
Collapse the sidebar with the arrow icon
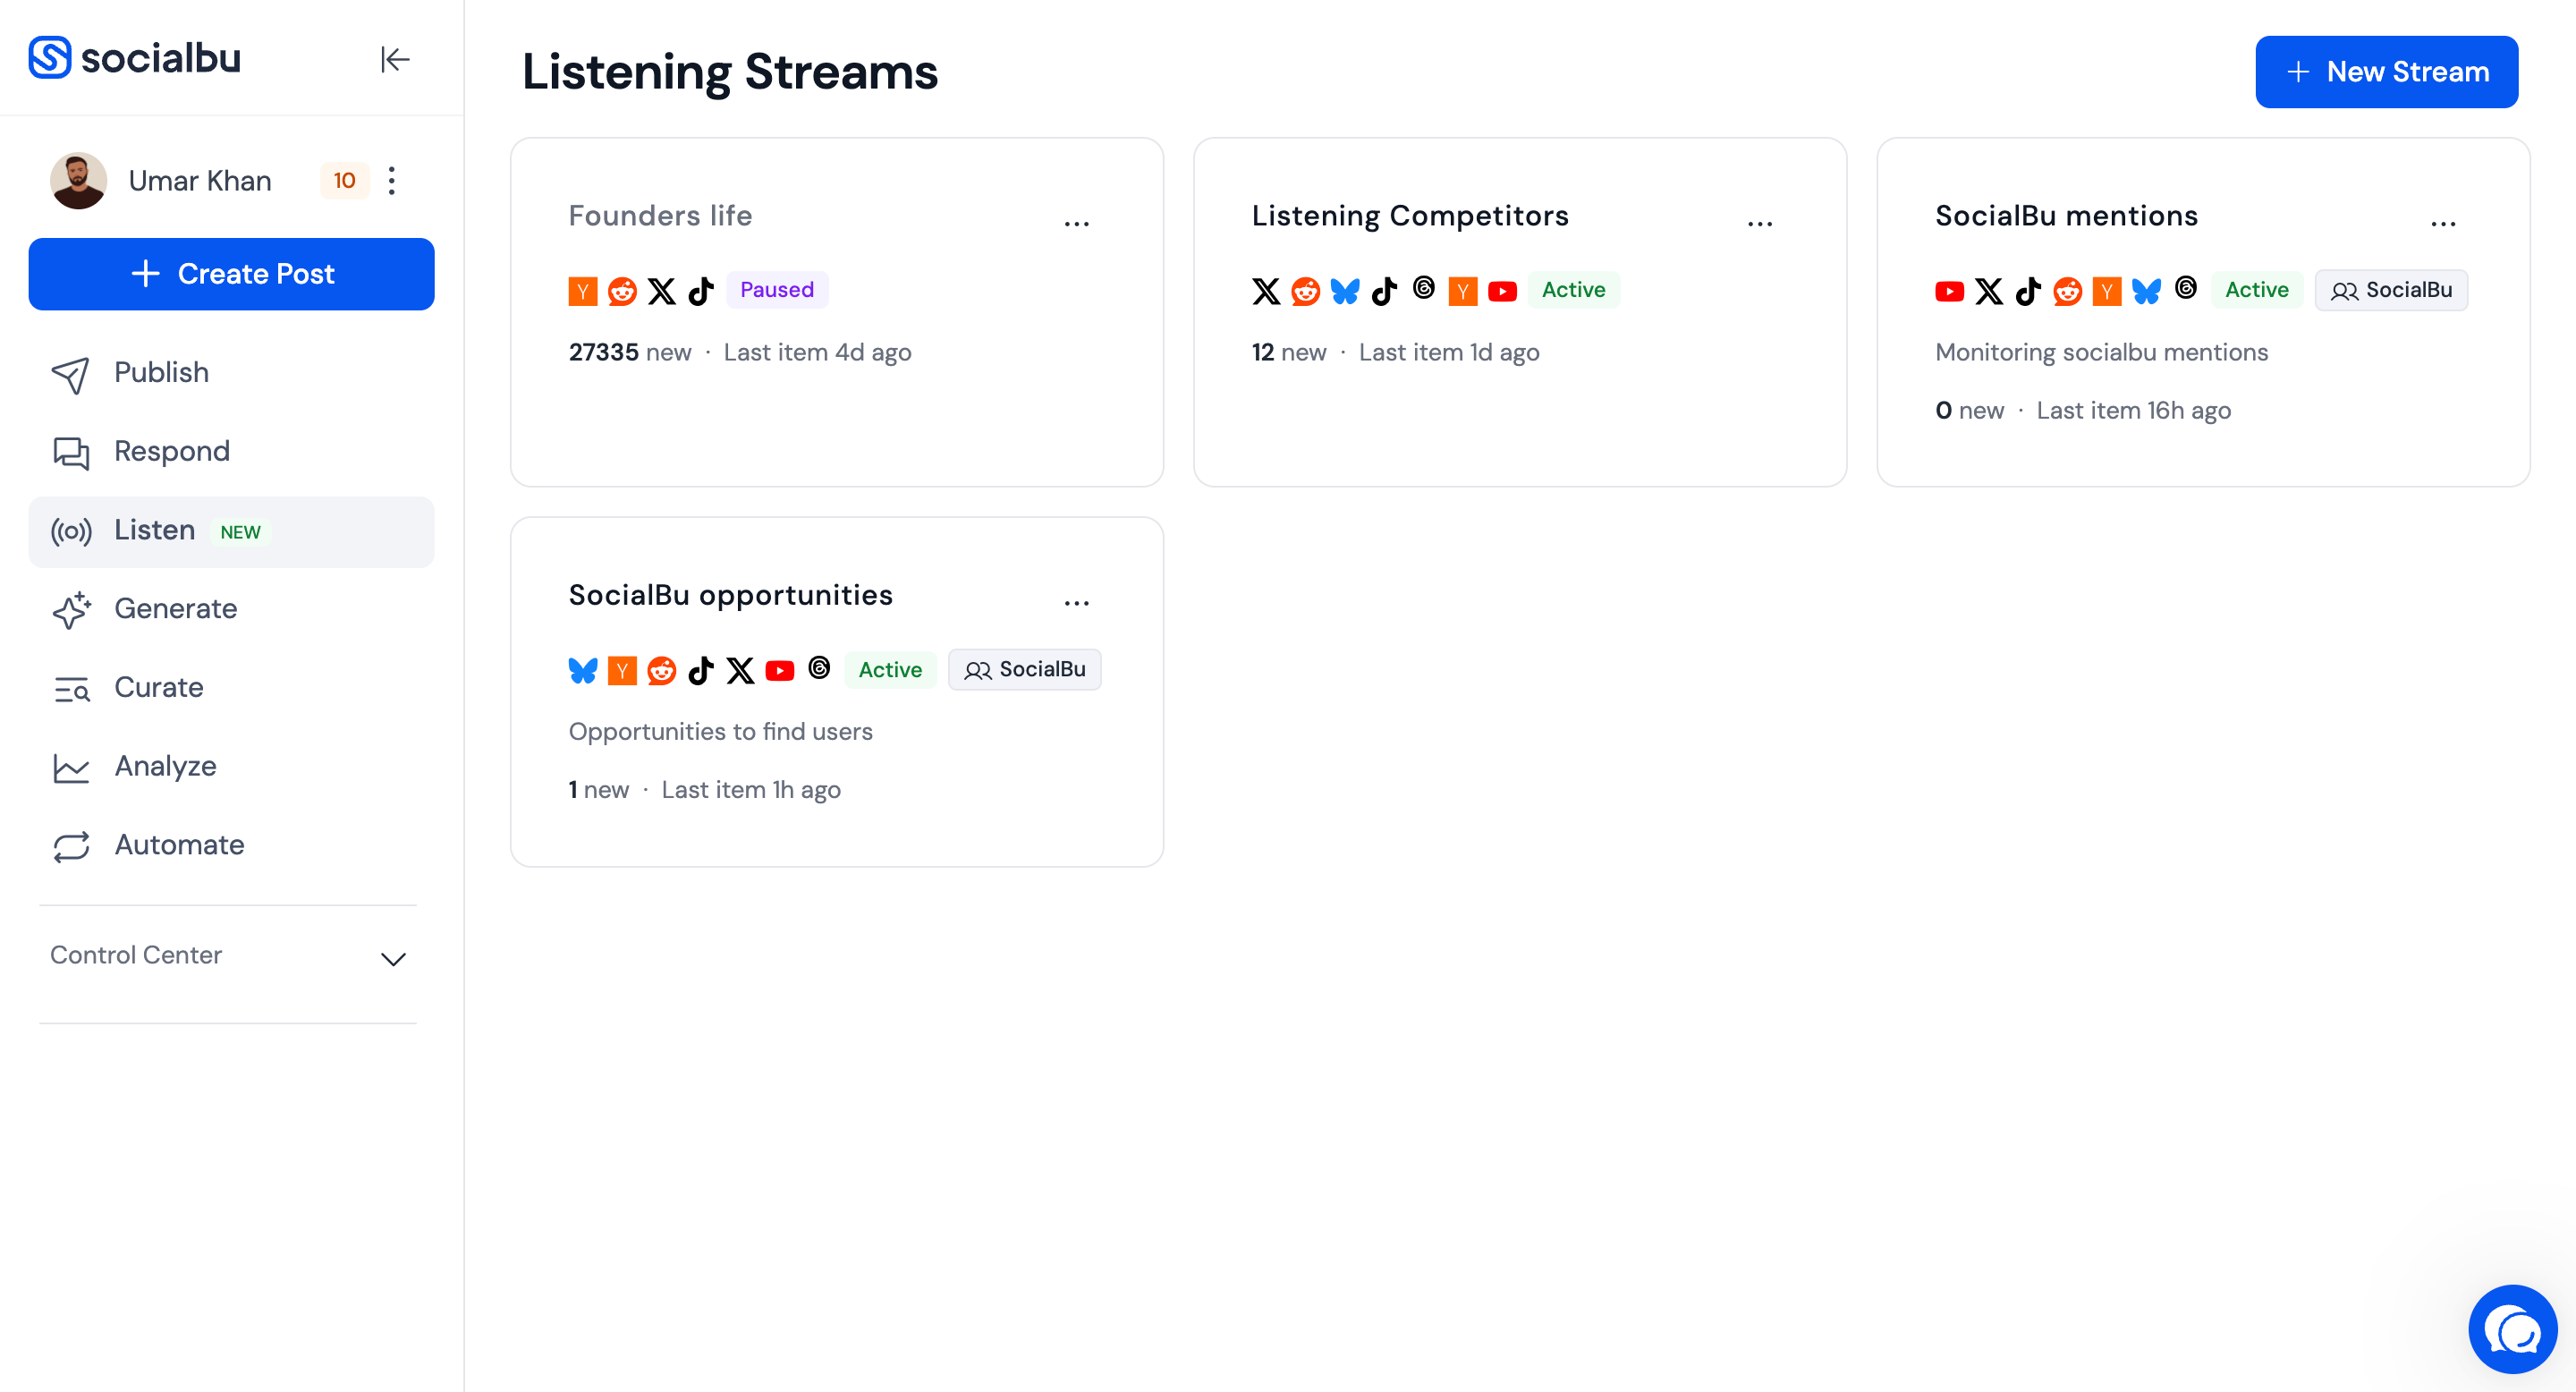click(x=395, y=59)
